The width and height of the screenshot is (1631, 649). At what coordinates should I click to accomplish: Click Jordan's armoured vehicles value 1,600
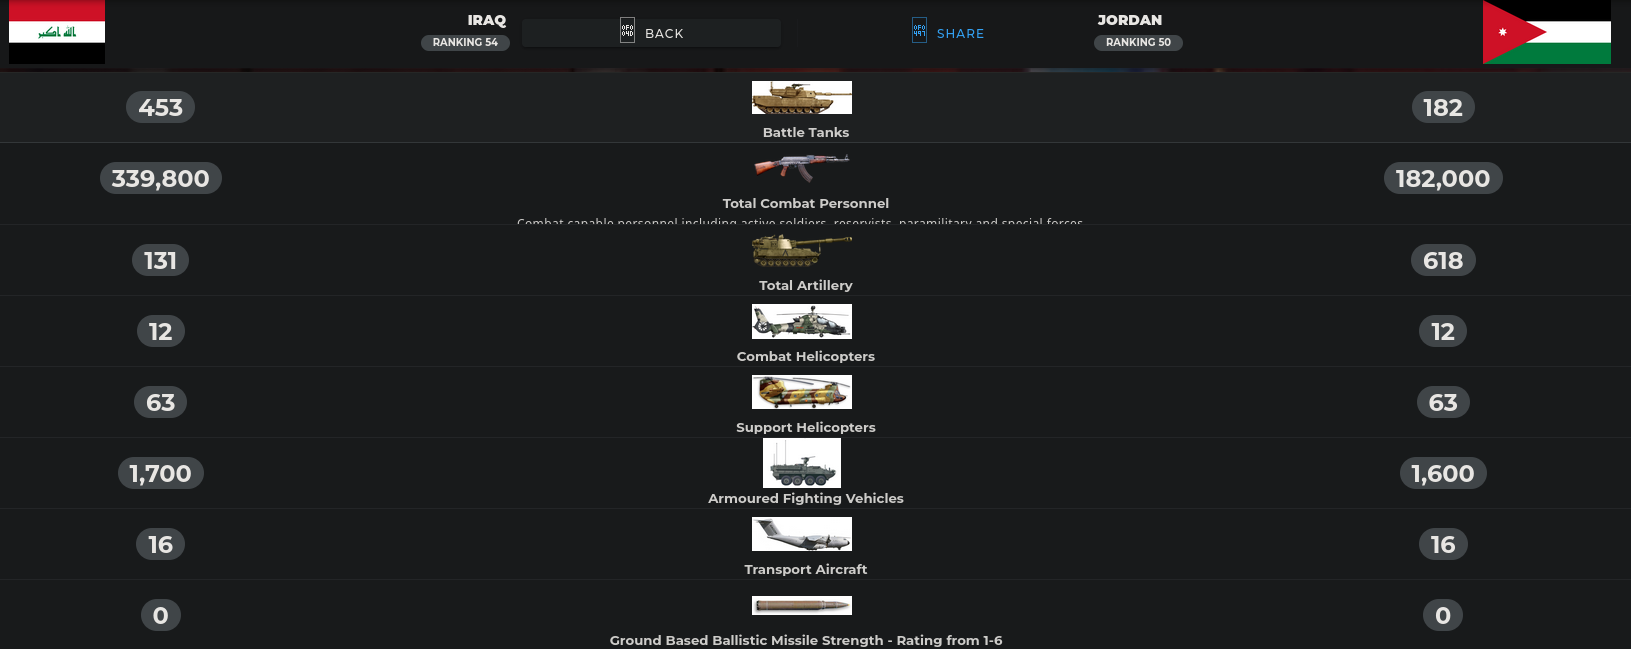click(1443, 473)
